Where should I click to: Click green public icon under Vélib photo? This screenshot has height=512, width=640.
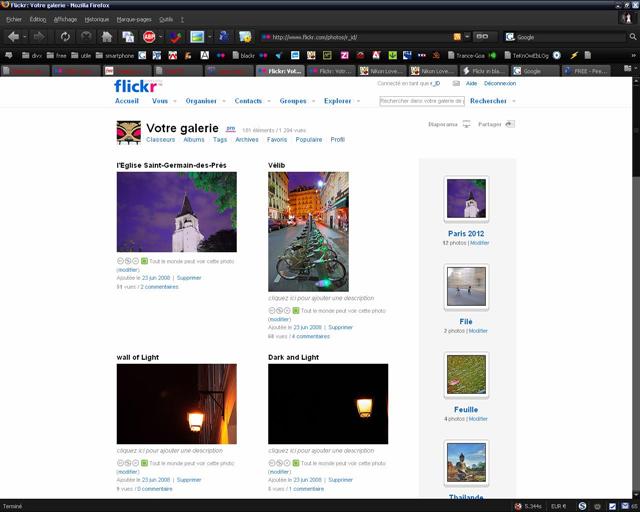pos(296,310)
